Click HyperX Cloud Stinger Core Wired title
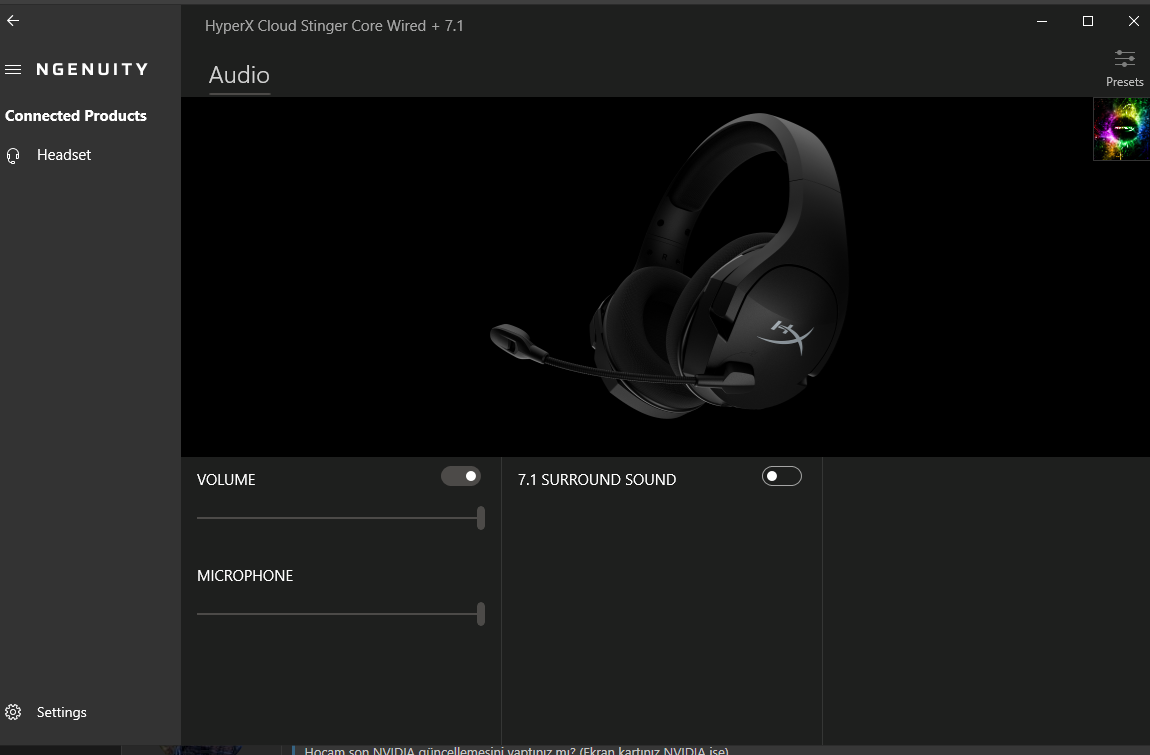Viewport: 1150px width, 755px height. (x=334, y=26)
